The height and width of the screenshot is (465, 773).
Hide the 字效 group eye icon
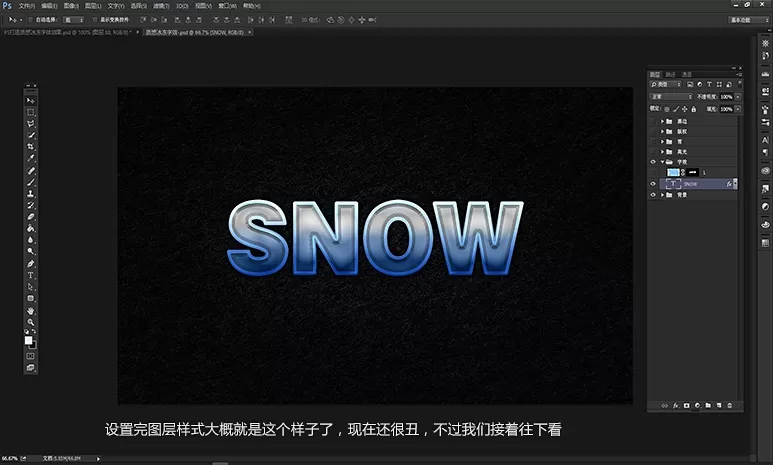pos(653,162)
